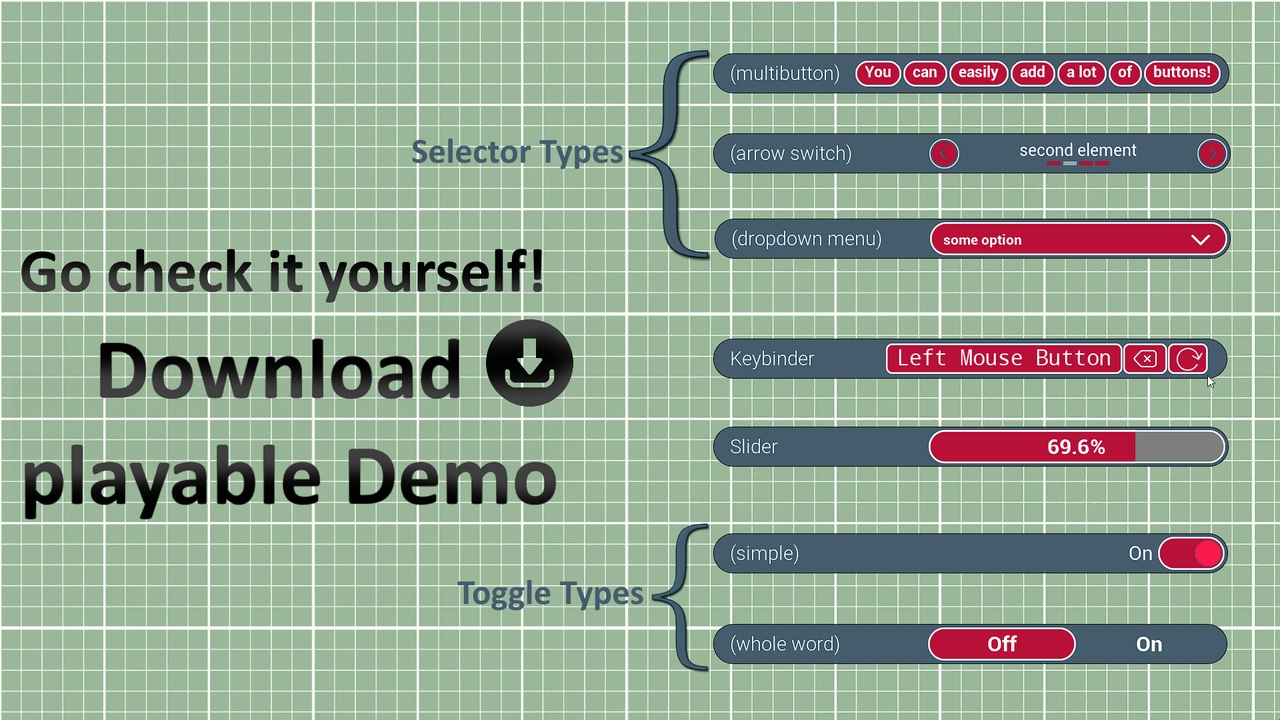Viewport: 1280px width, 720px height.
Task: Click the '(whole word)' label
Action: (x=785, y=644)
